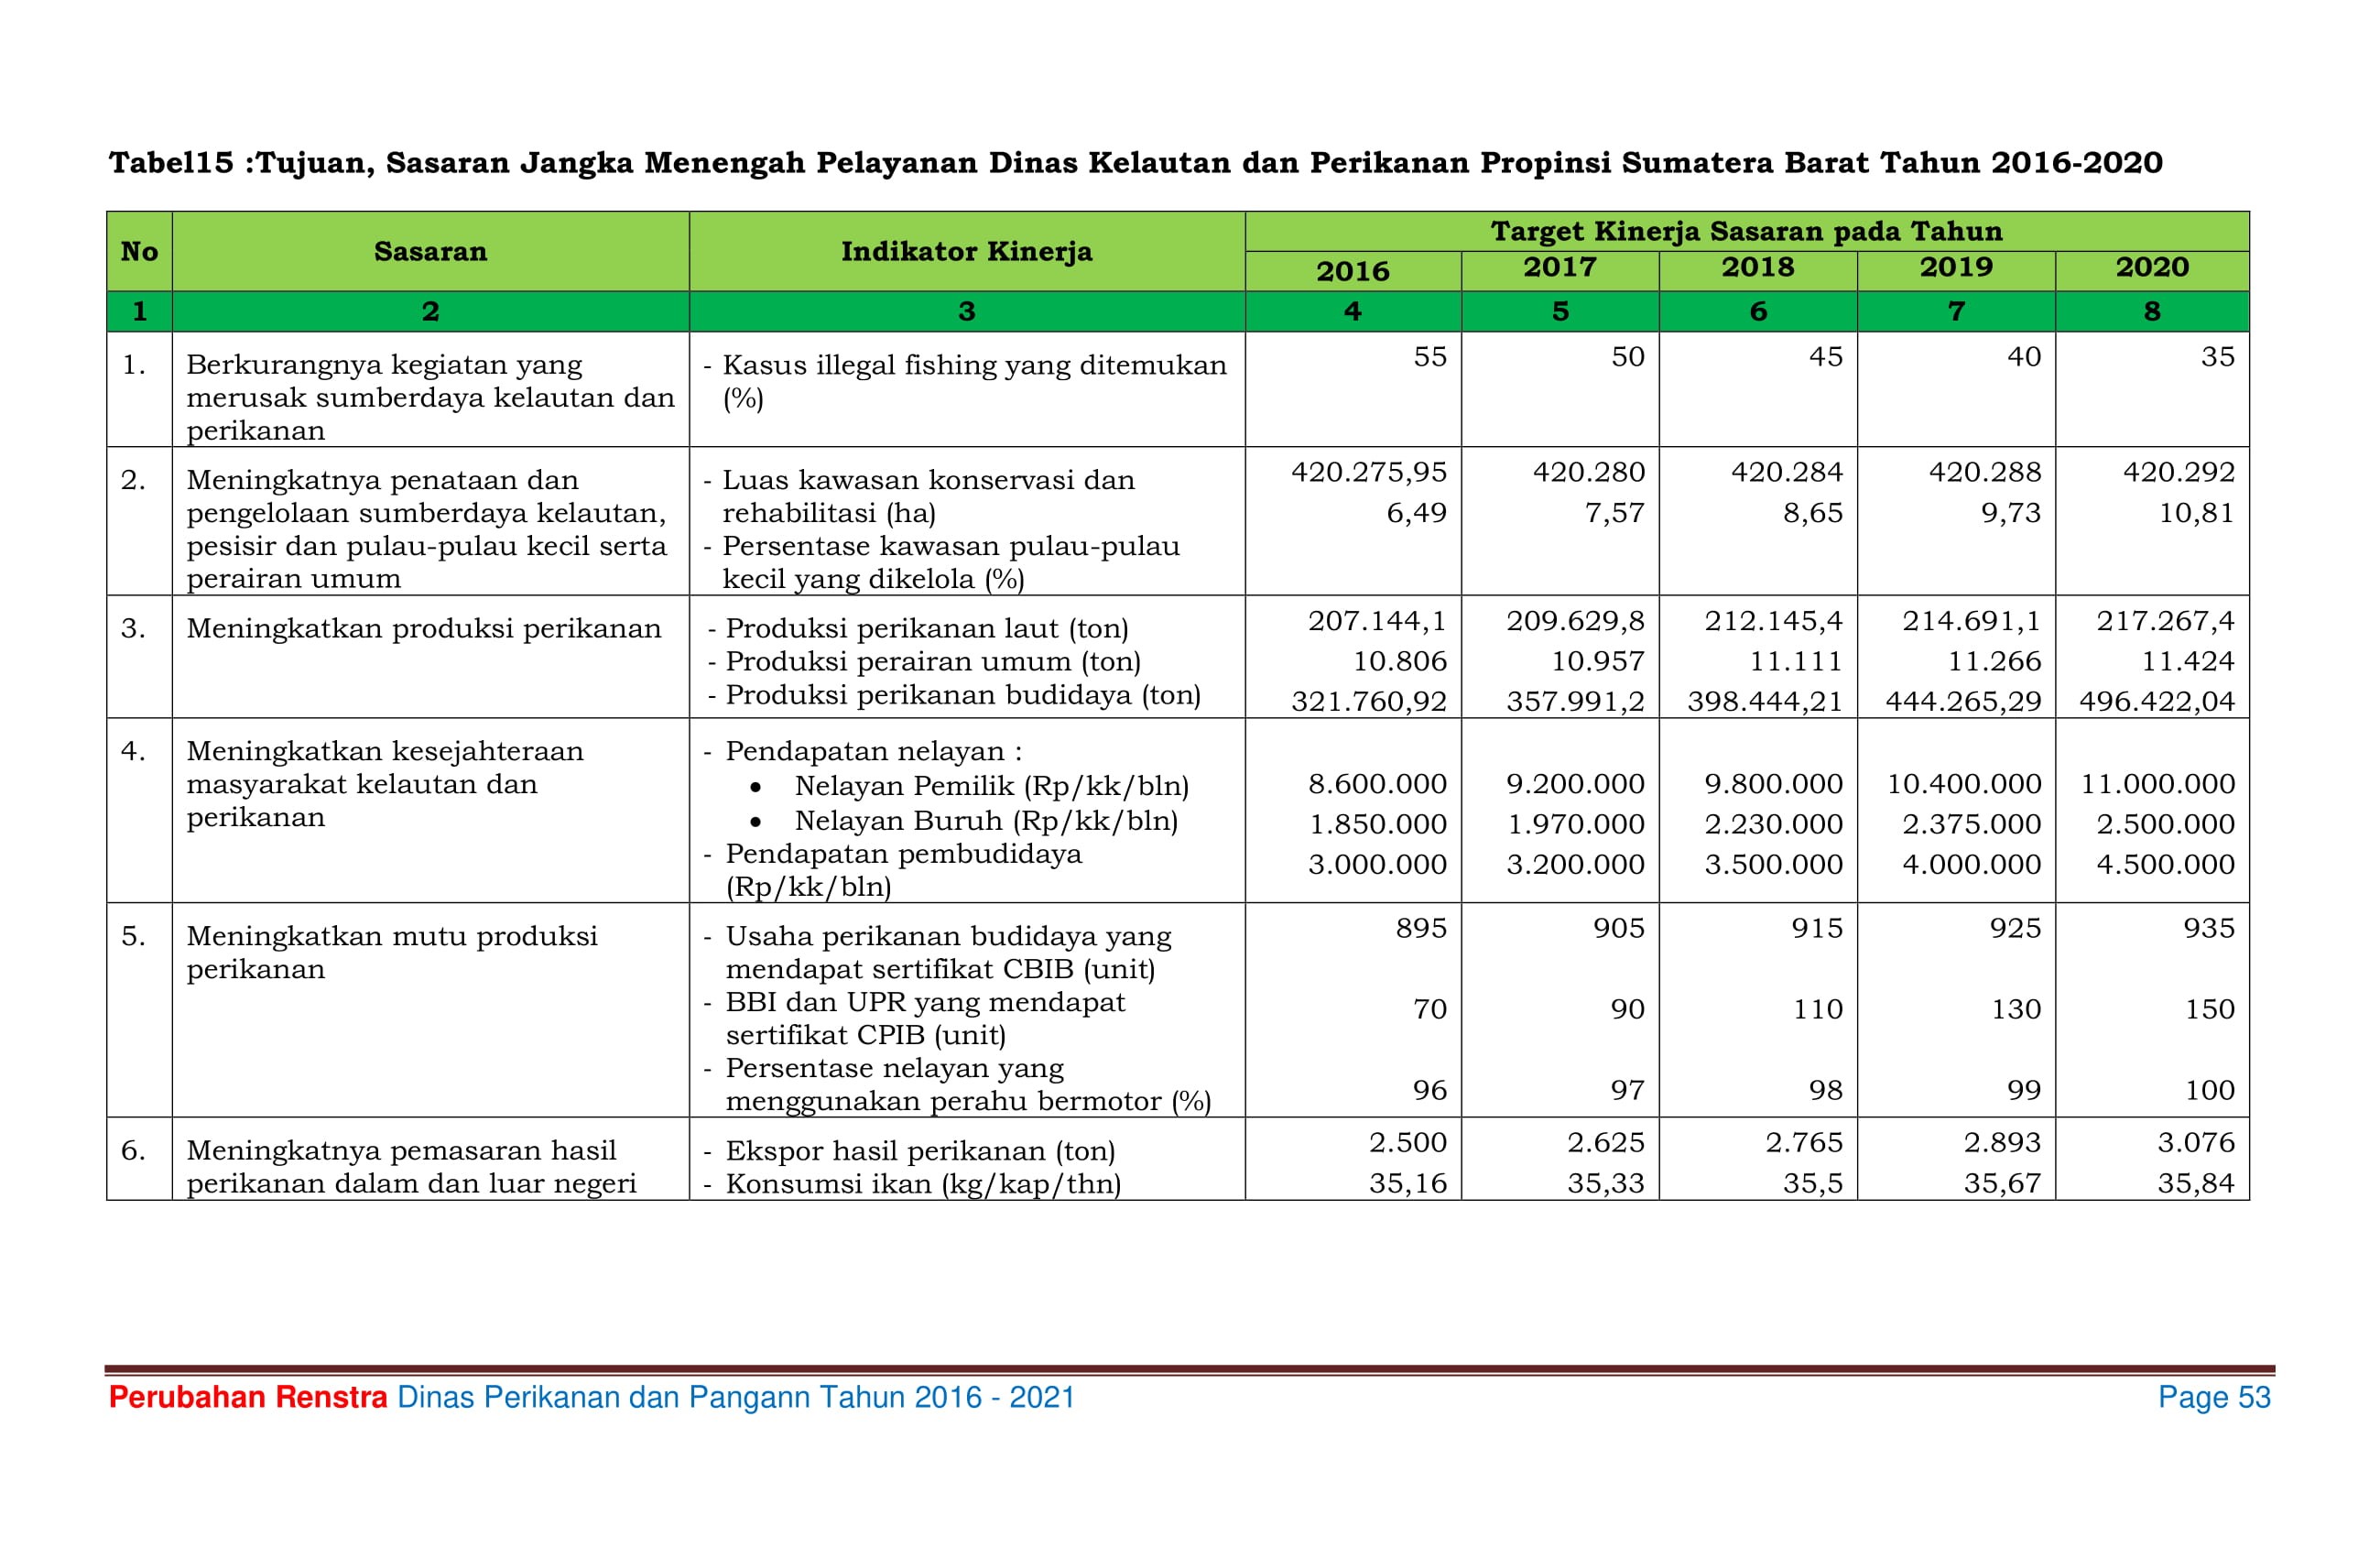
Task: Click the value '110'
Action: (x=1817, y=1009)
